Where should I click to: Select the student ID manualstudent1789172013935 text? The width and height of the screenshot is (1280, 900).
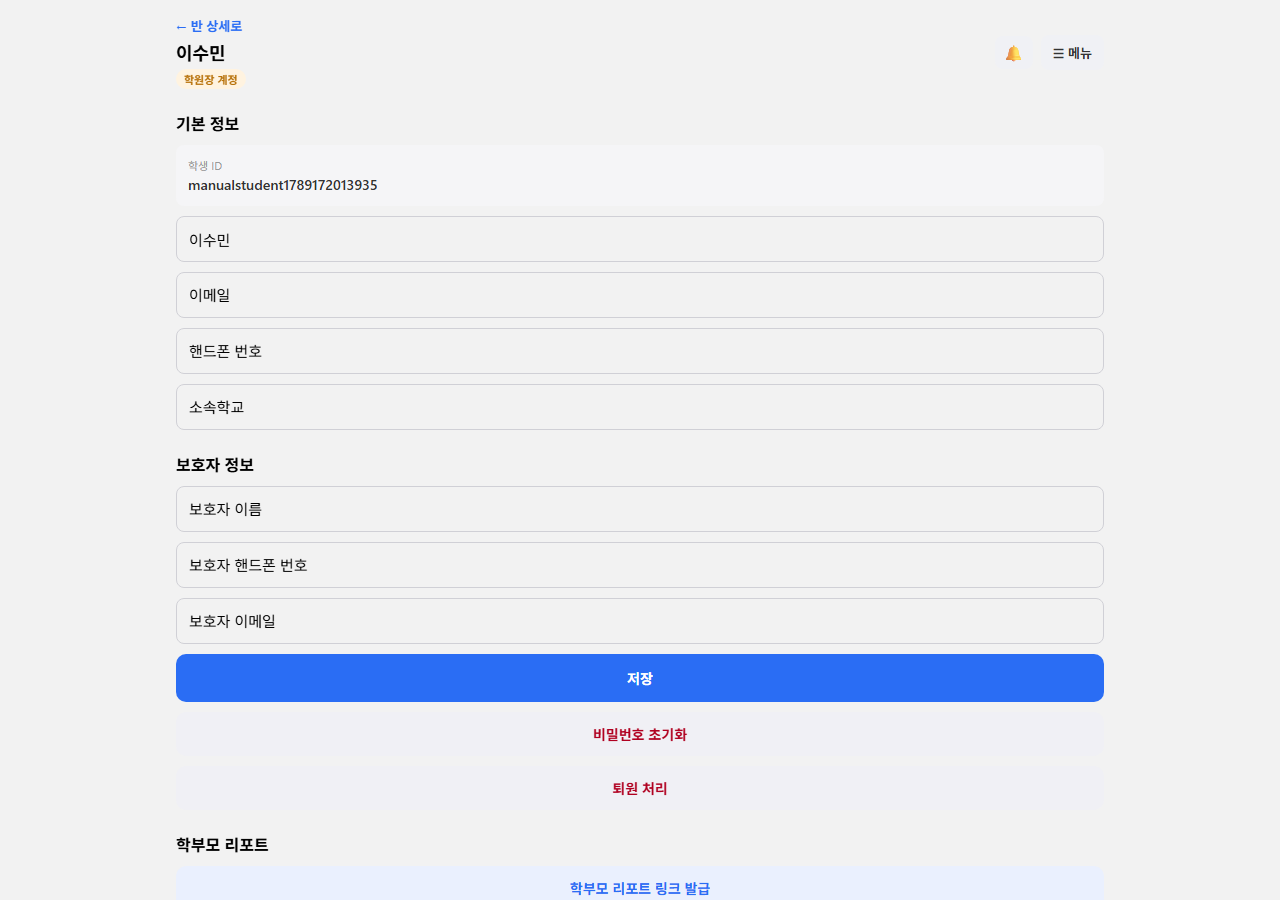pyautogui.click(x=283, y=185)
